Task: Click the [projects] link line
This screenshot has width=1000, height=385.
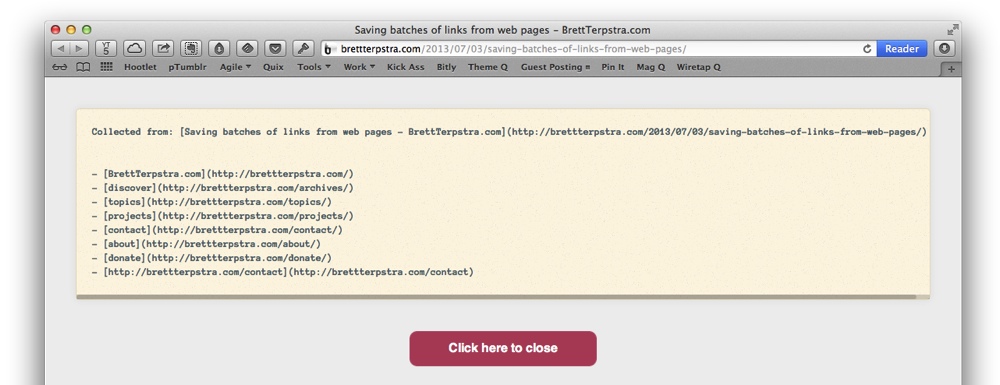Action: pyautogui.click(x=223, y=216)
